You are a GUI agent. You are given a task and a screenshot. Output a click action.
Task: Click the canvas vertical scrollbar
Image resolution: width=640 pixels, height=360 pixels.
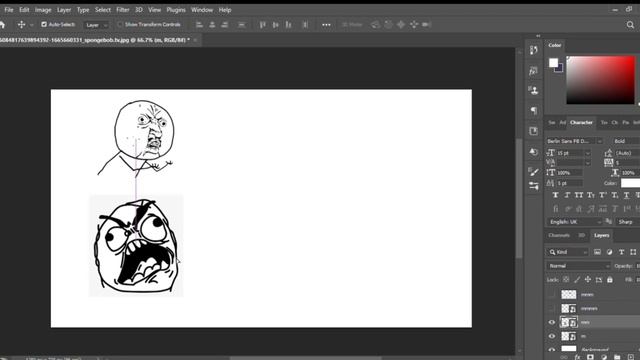(519, 198)
